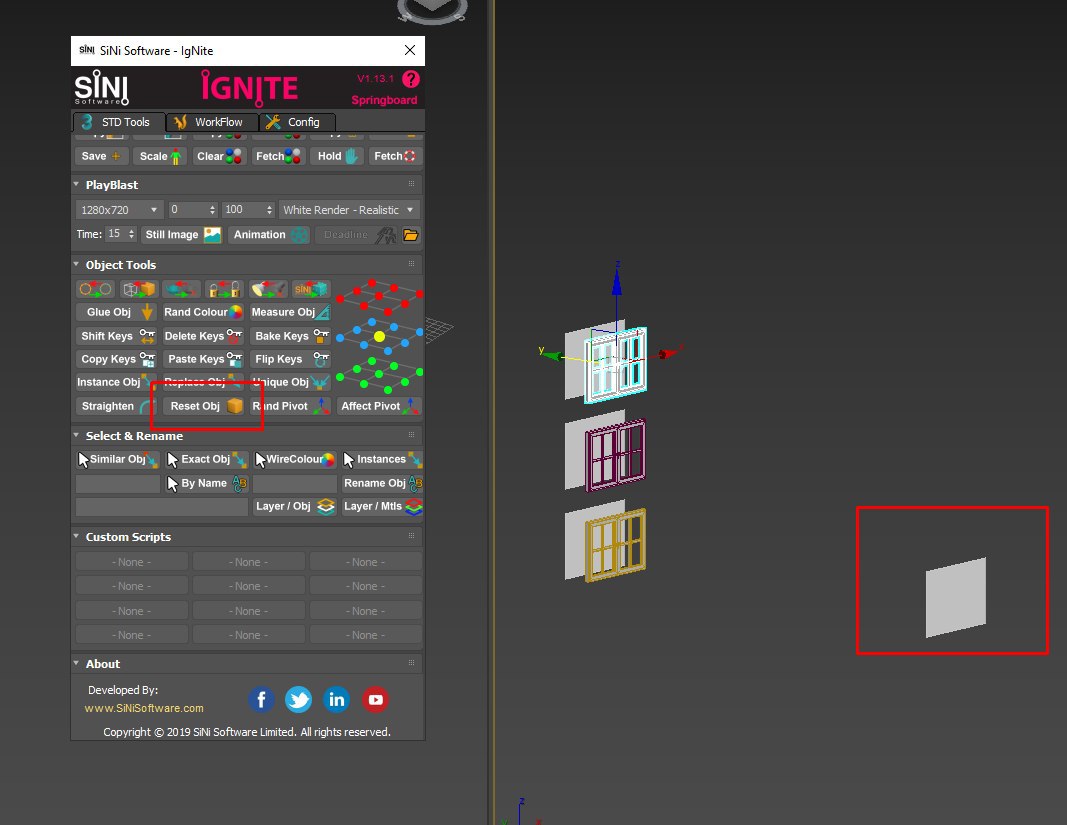Image resolution: width=1067 pixels, height=825 pixels.
Task: Open the 1280x720 resolution dropdown
Action: point(119,210)
